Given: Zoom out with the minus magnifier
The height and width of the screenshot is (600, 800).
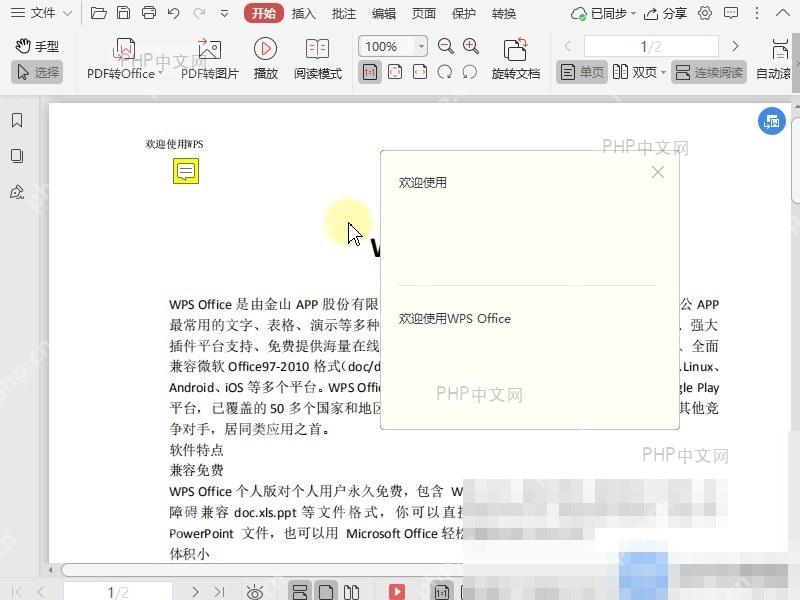Looking at the screenshot, I should click(445, 46).
